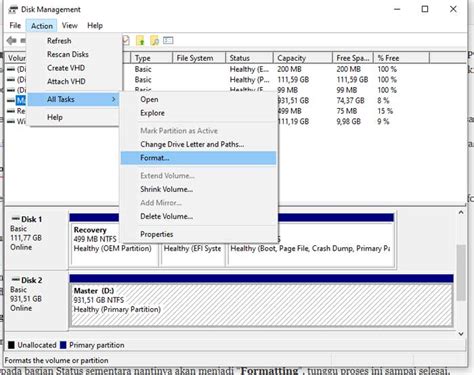Click the 931,51 GB capacity cell in list

(293, 100)
